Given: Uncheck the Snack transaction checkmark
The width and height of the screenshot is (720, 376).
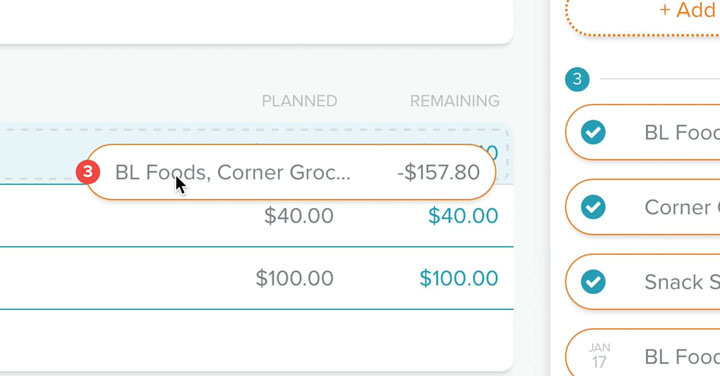Looking at the screenshot, I should [x=593, y=281].
